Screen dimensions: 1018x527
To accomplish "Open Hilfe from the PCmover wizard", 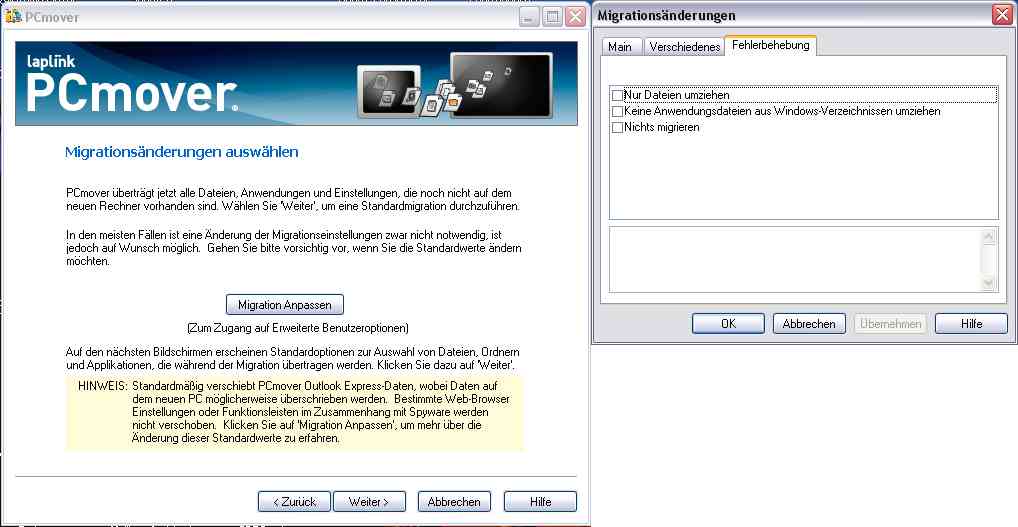I will click(x=540, y=501).
